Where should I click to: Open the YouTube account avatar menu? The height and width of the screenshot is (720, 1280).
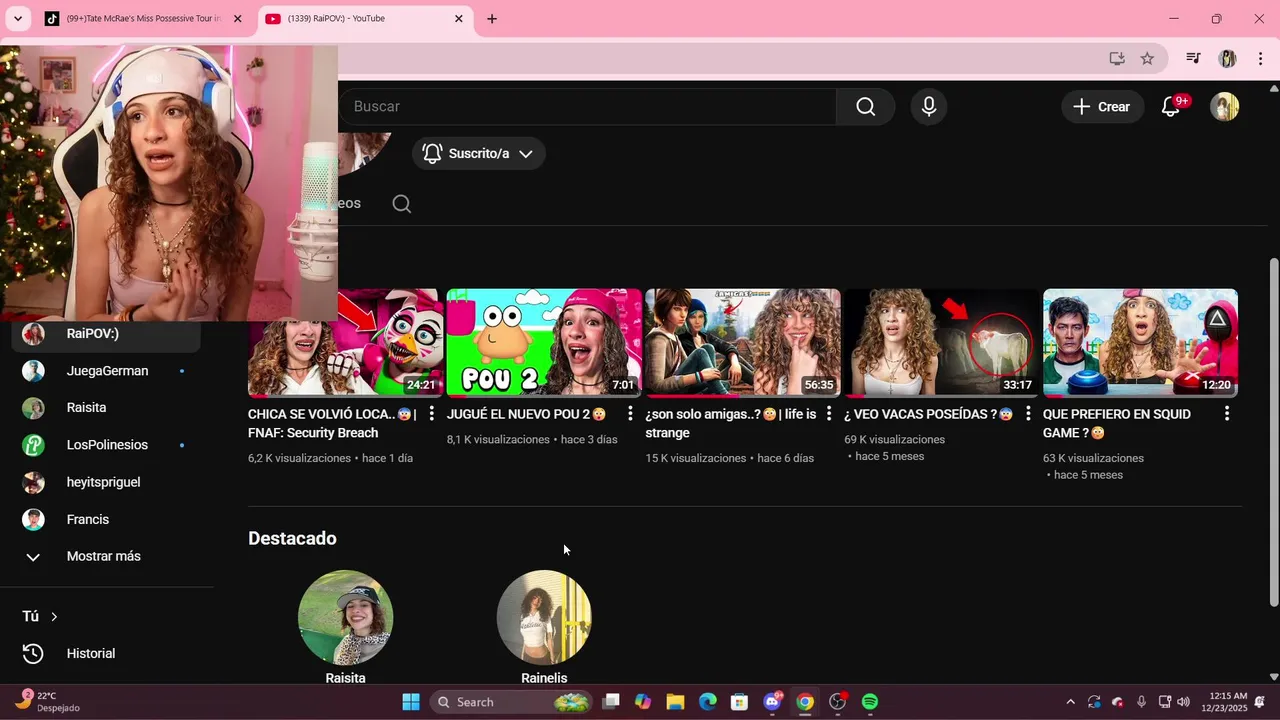[x=1225, y=107]
